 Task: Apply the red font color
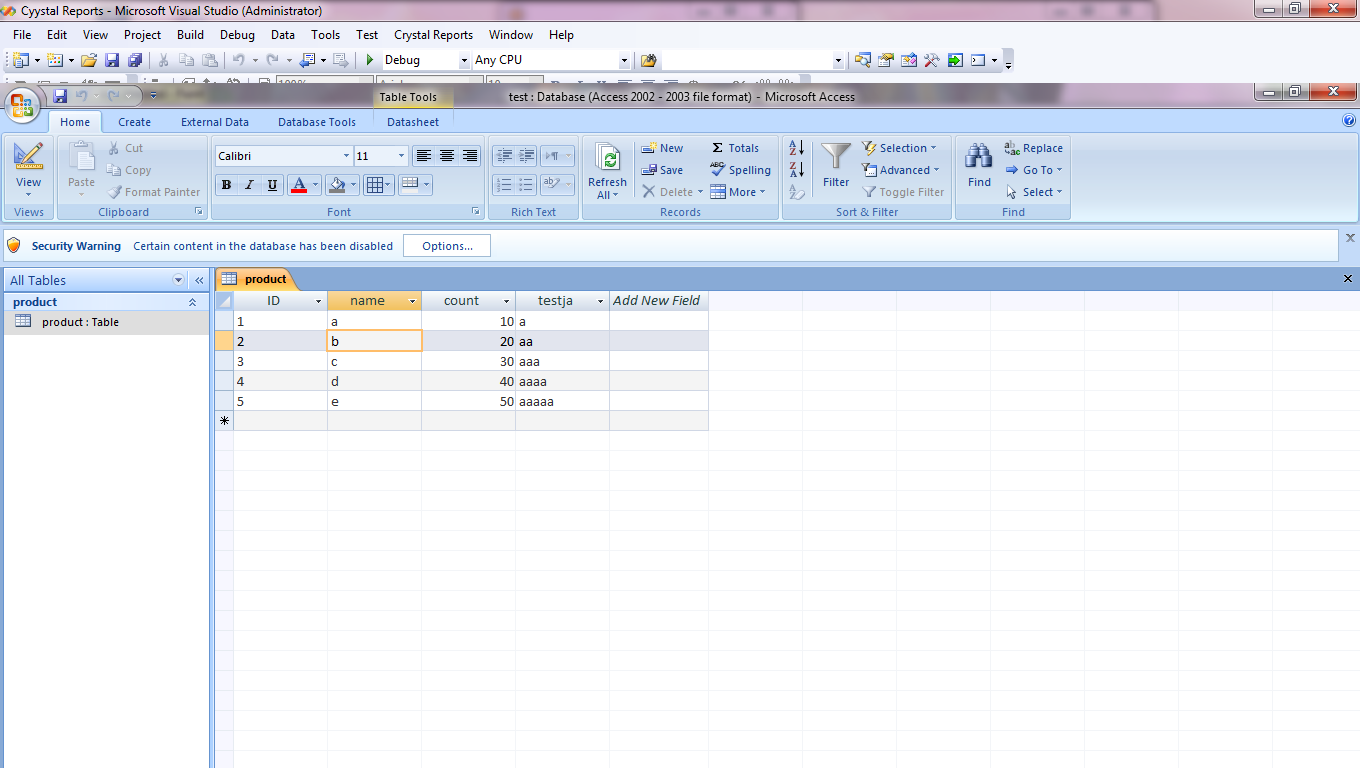click(x=298, y=185)
